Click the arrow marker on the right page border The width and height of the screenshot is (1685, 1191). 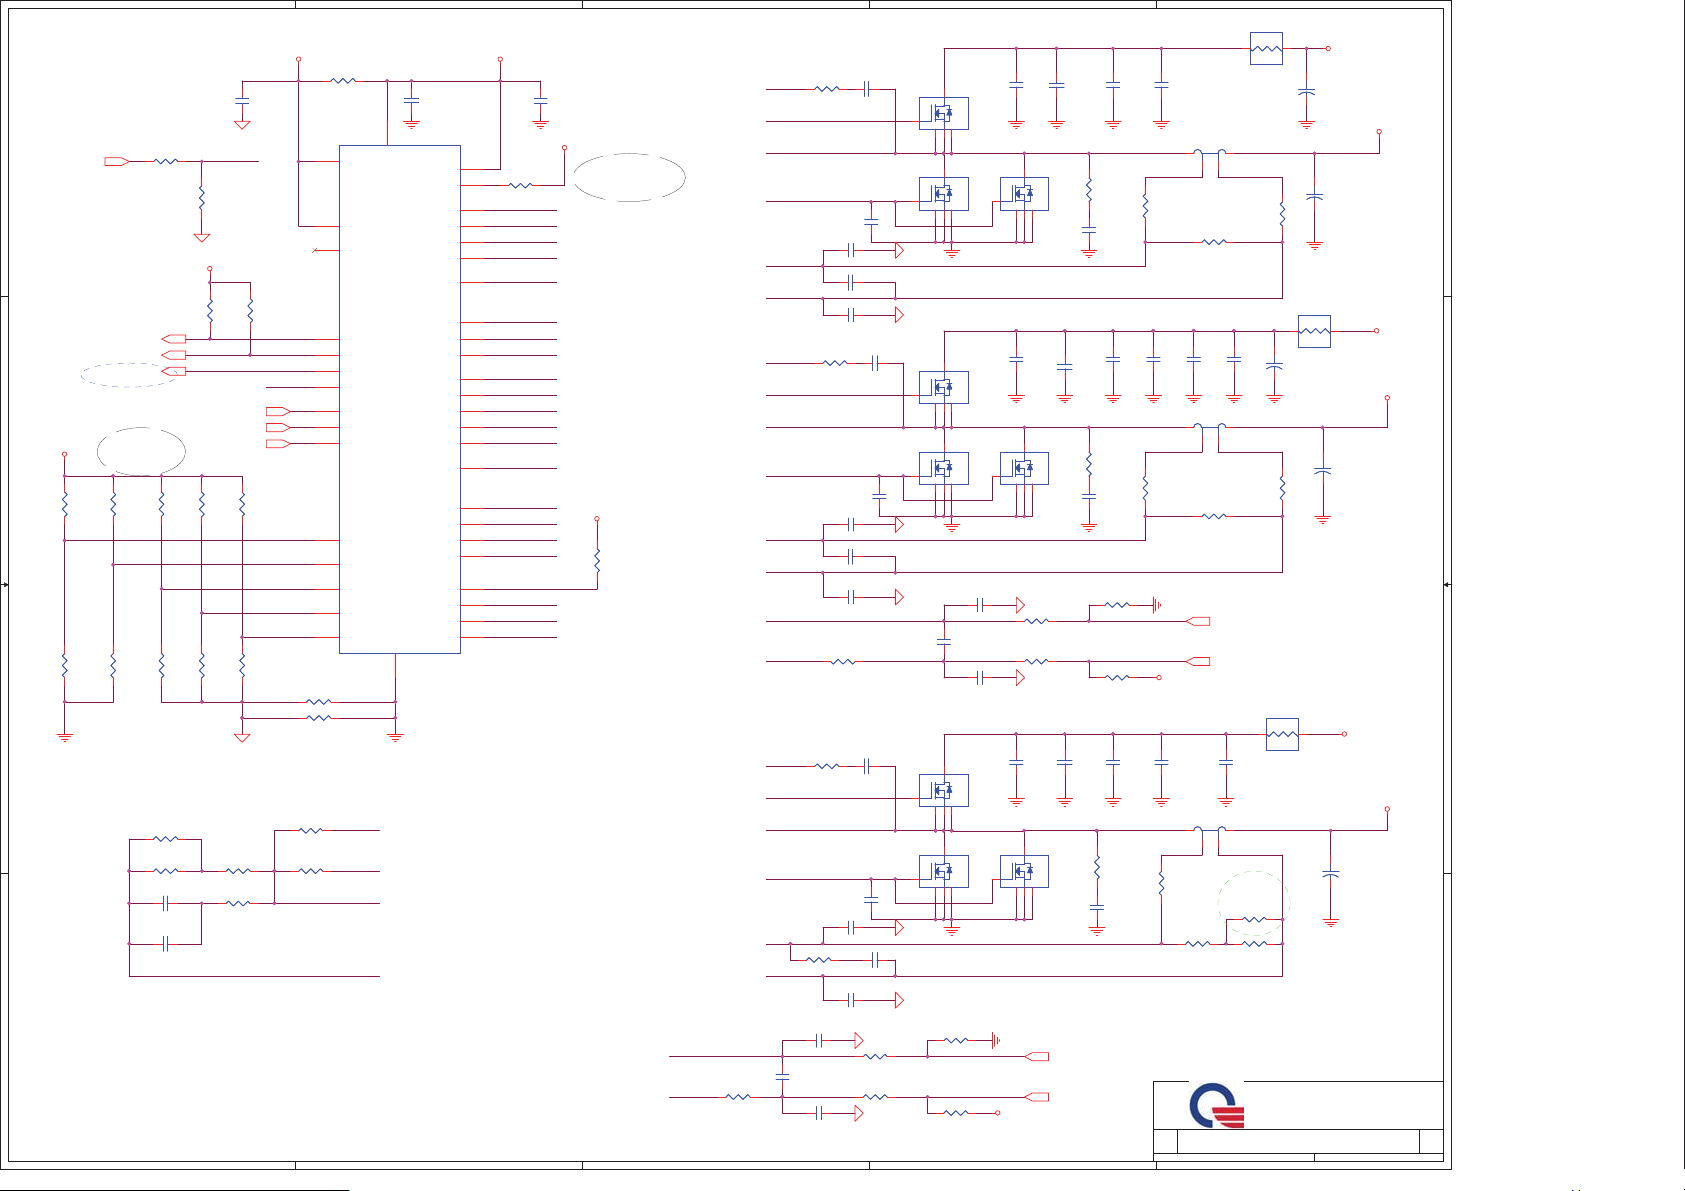[x=1447, y=584]
